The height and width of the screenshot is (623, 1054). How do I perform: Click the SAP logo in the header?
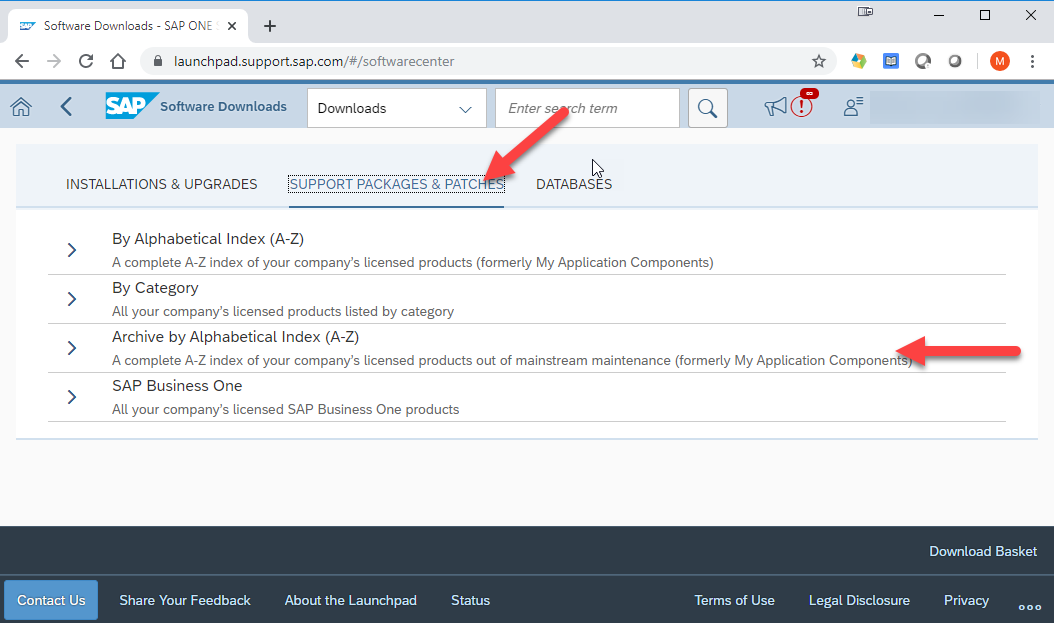coord(132,106)
